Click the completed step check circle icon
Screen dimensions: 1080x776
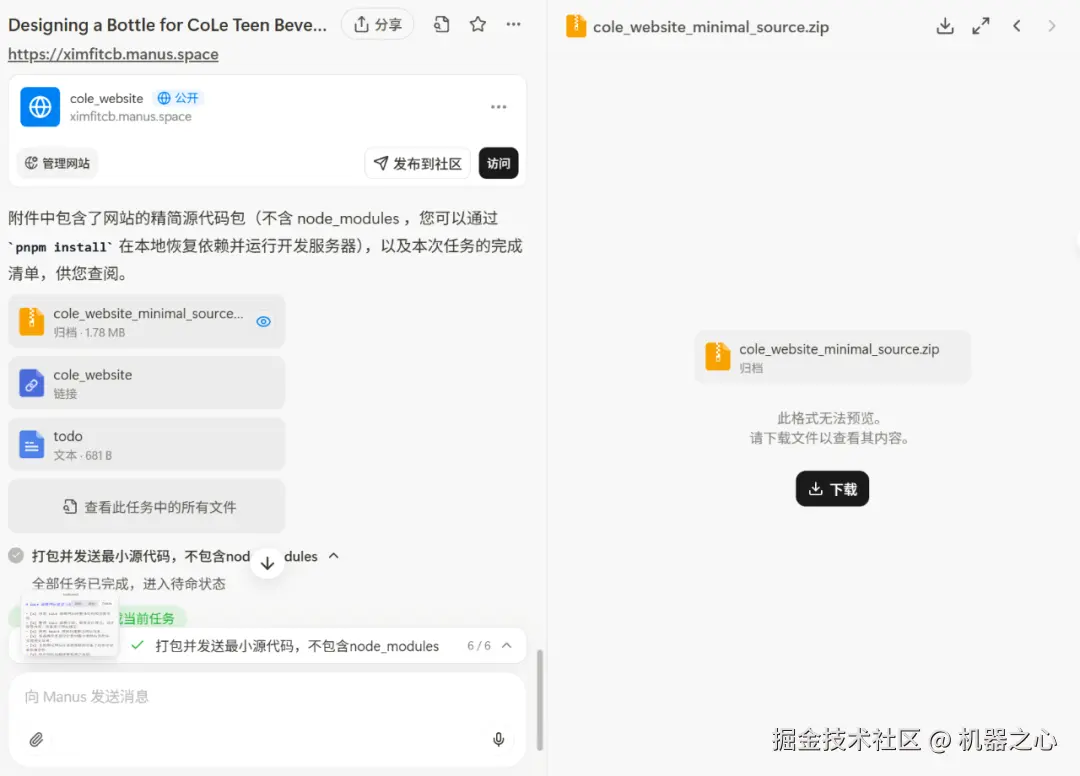17,556
